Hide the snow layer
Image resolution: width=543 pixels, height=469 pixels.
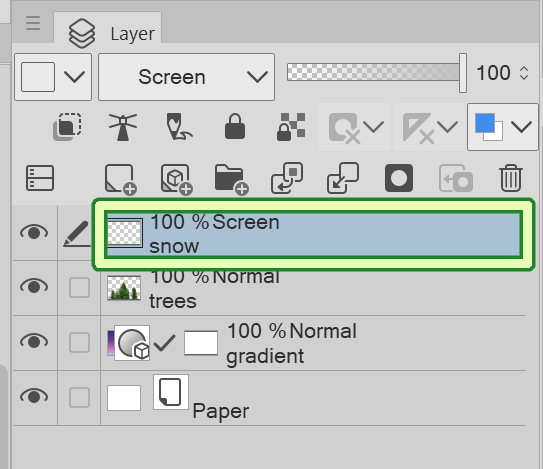click(x=34, y=232)
